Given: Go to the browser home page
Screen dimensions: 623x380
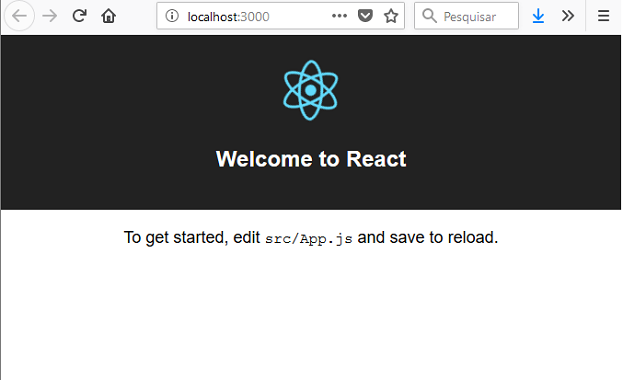Looking at the screenshot, I should click(108, 16).
